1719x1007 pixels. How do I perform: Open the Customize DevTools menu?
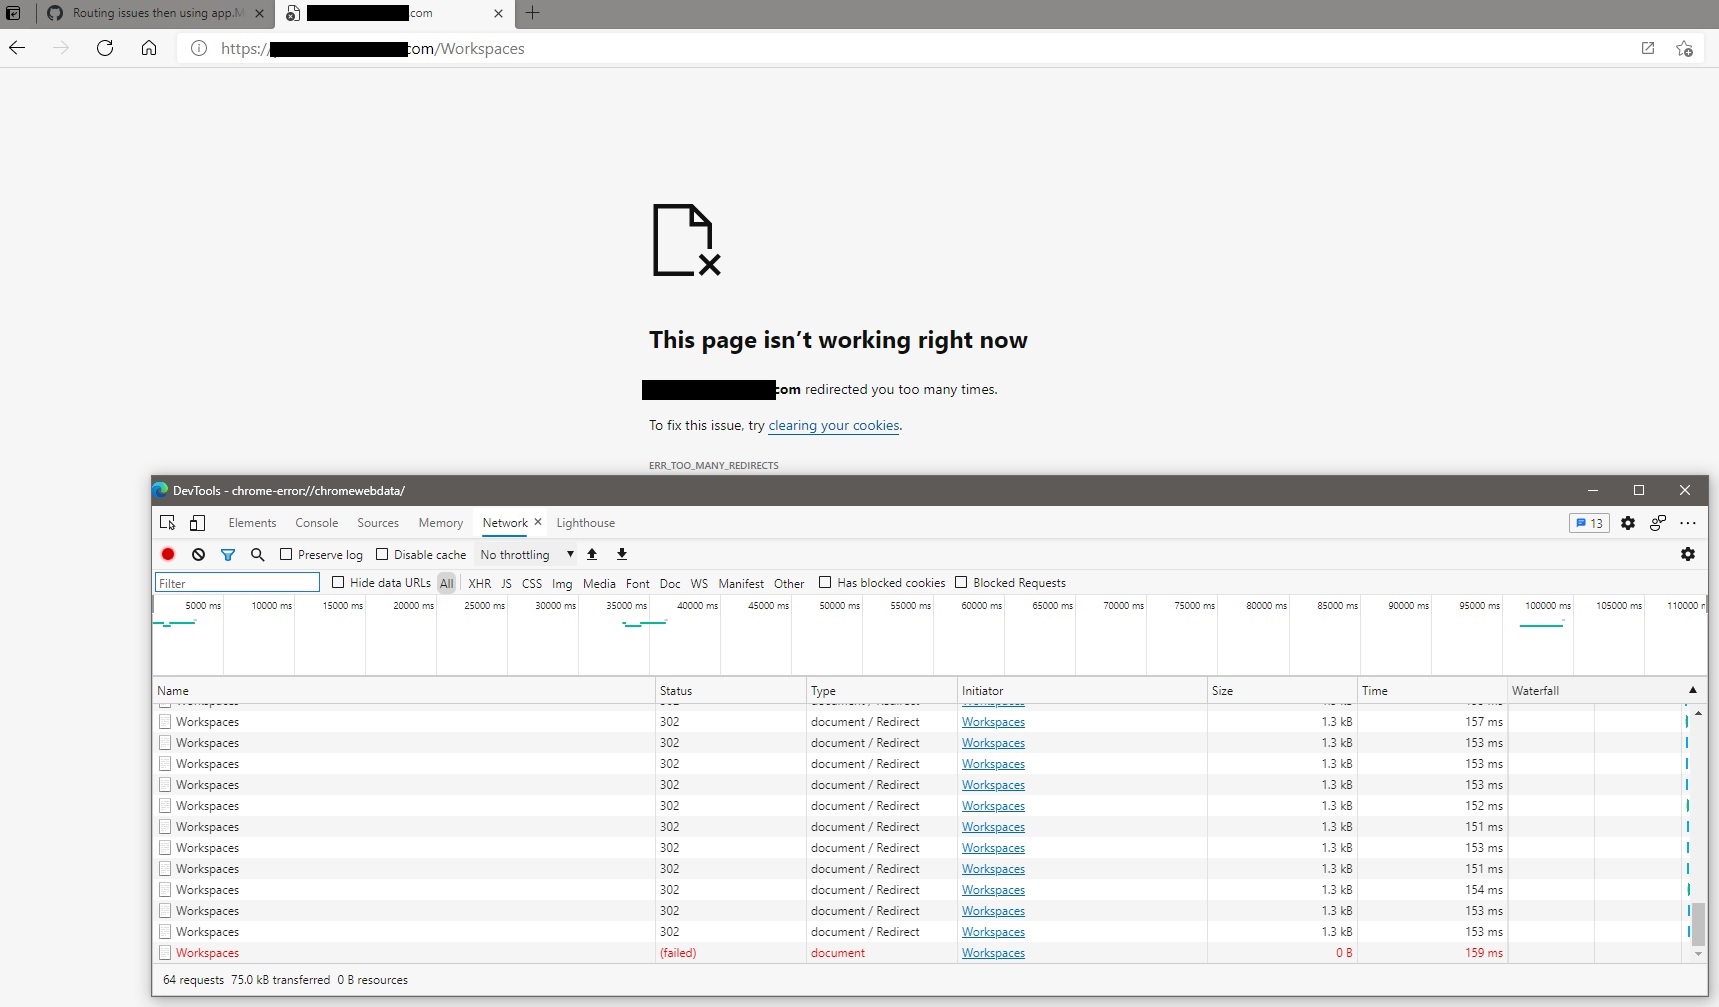1690,523
